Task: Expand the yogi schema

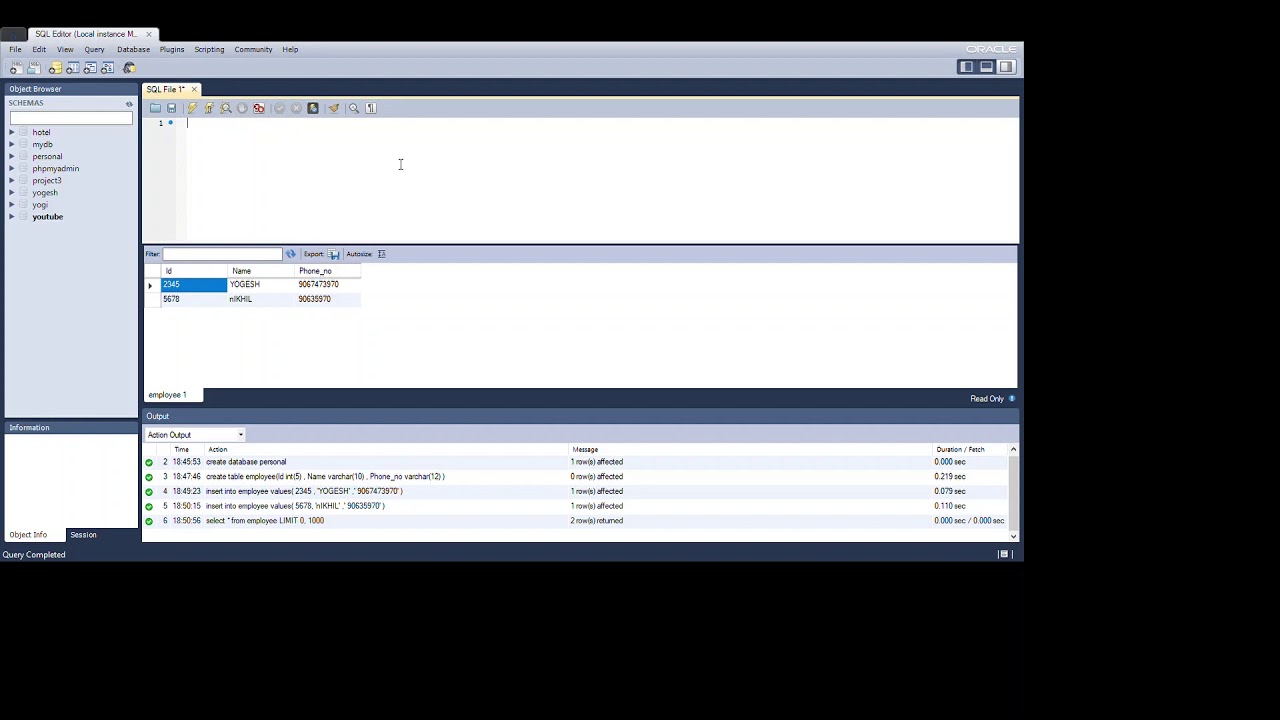Action: pyautogui.click(x=12, y=204)
